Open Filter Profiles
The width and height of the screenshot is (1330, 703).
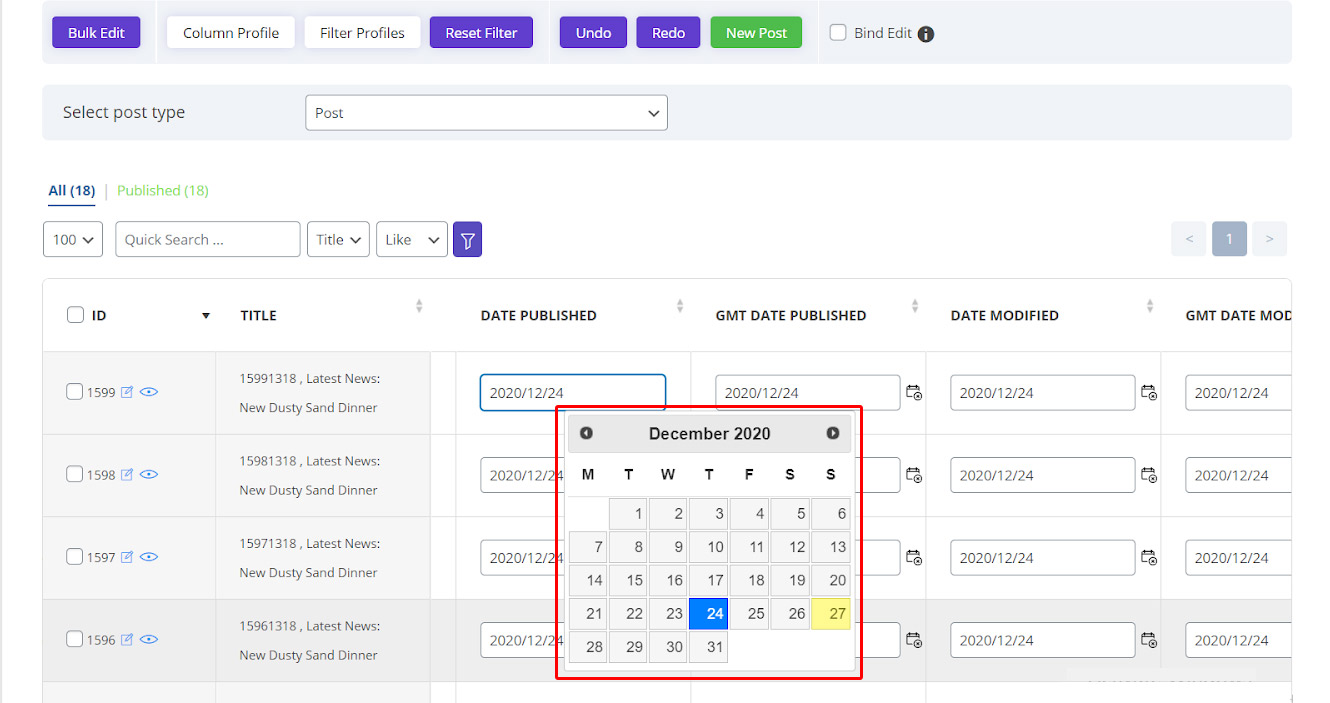pyautogui.click(x=362, y=33)
